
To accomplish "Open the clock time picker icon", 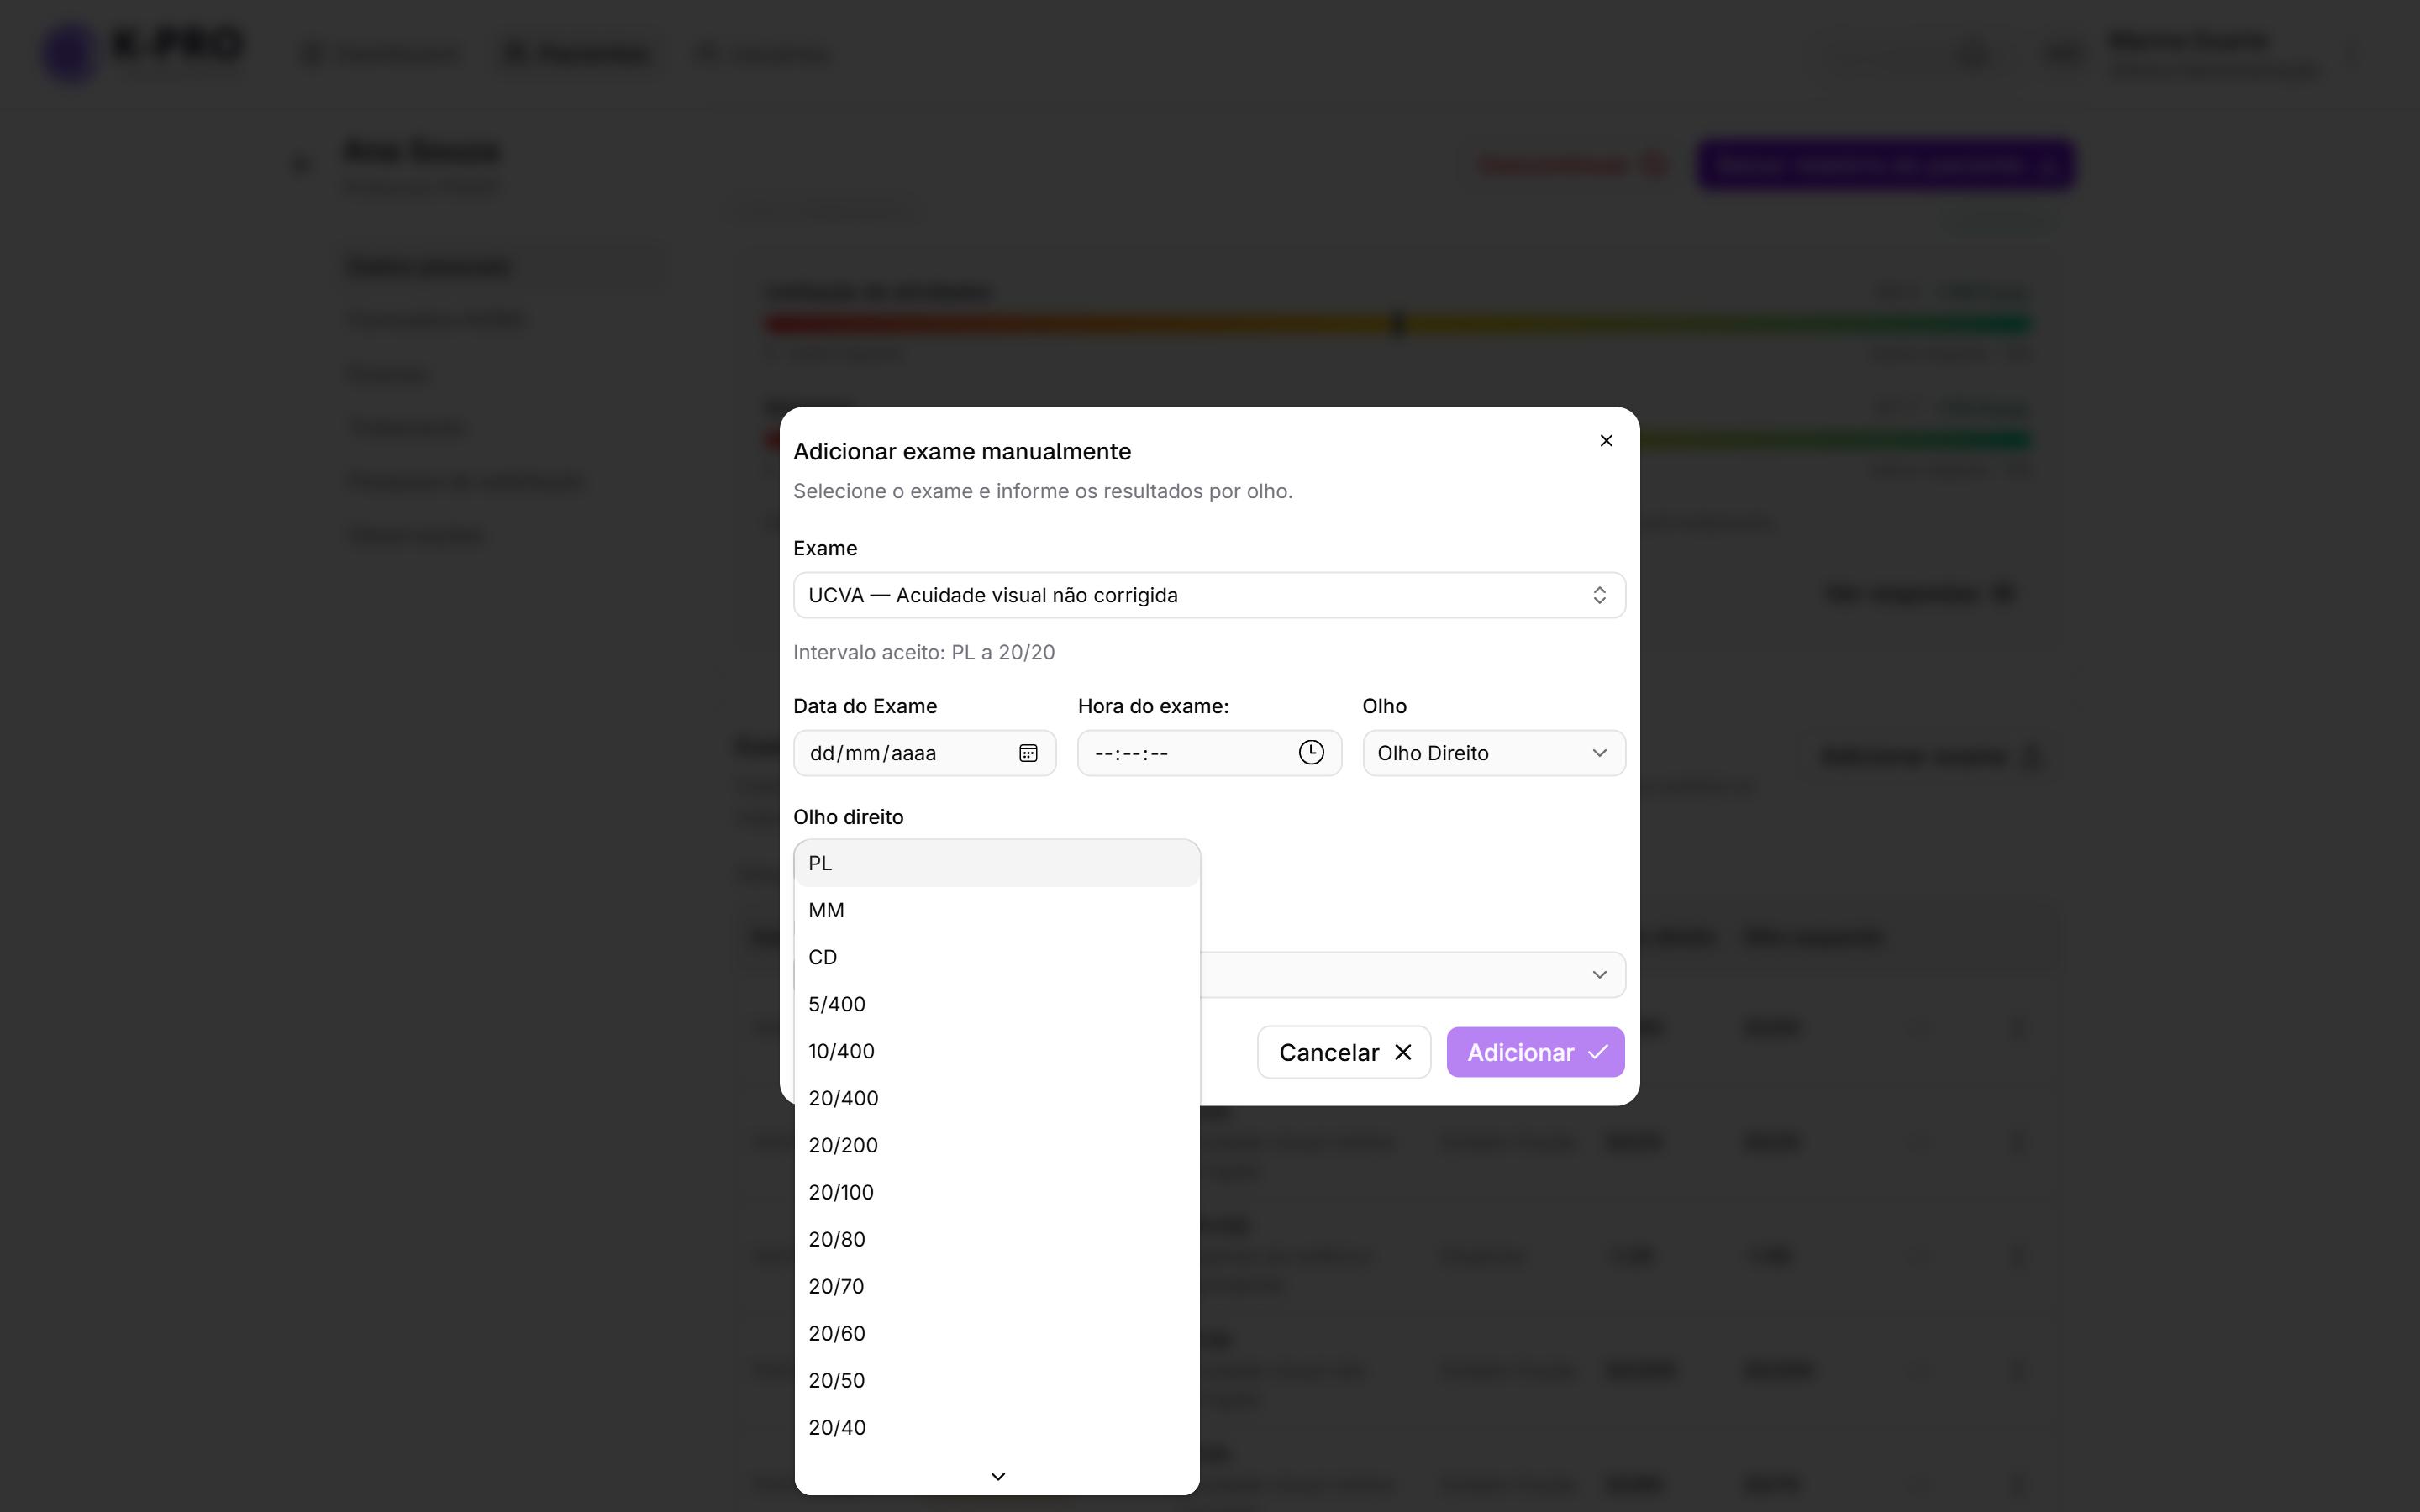I will click(x=1311, y=752).
